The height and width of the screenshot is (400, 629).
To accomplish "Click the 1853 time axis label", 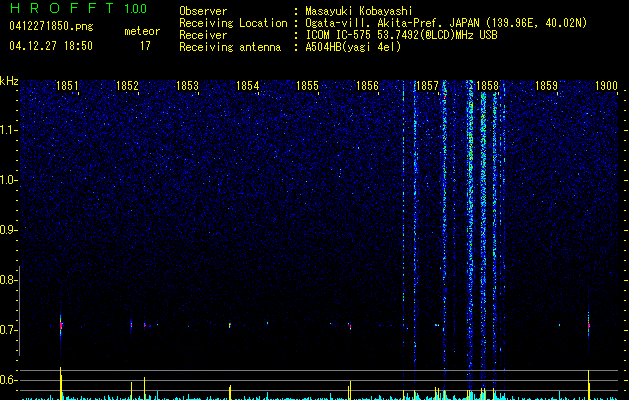I will (187, 86).
